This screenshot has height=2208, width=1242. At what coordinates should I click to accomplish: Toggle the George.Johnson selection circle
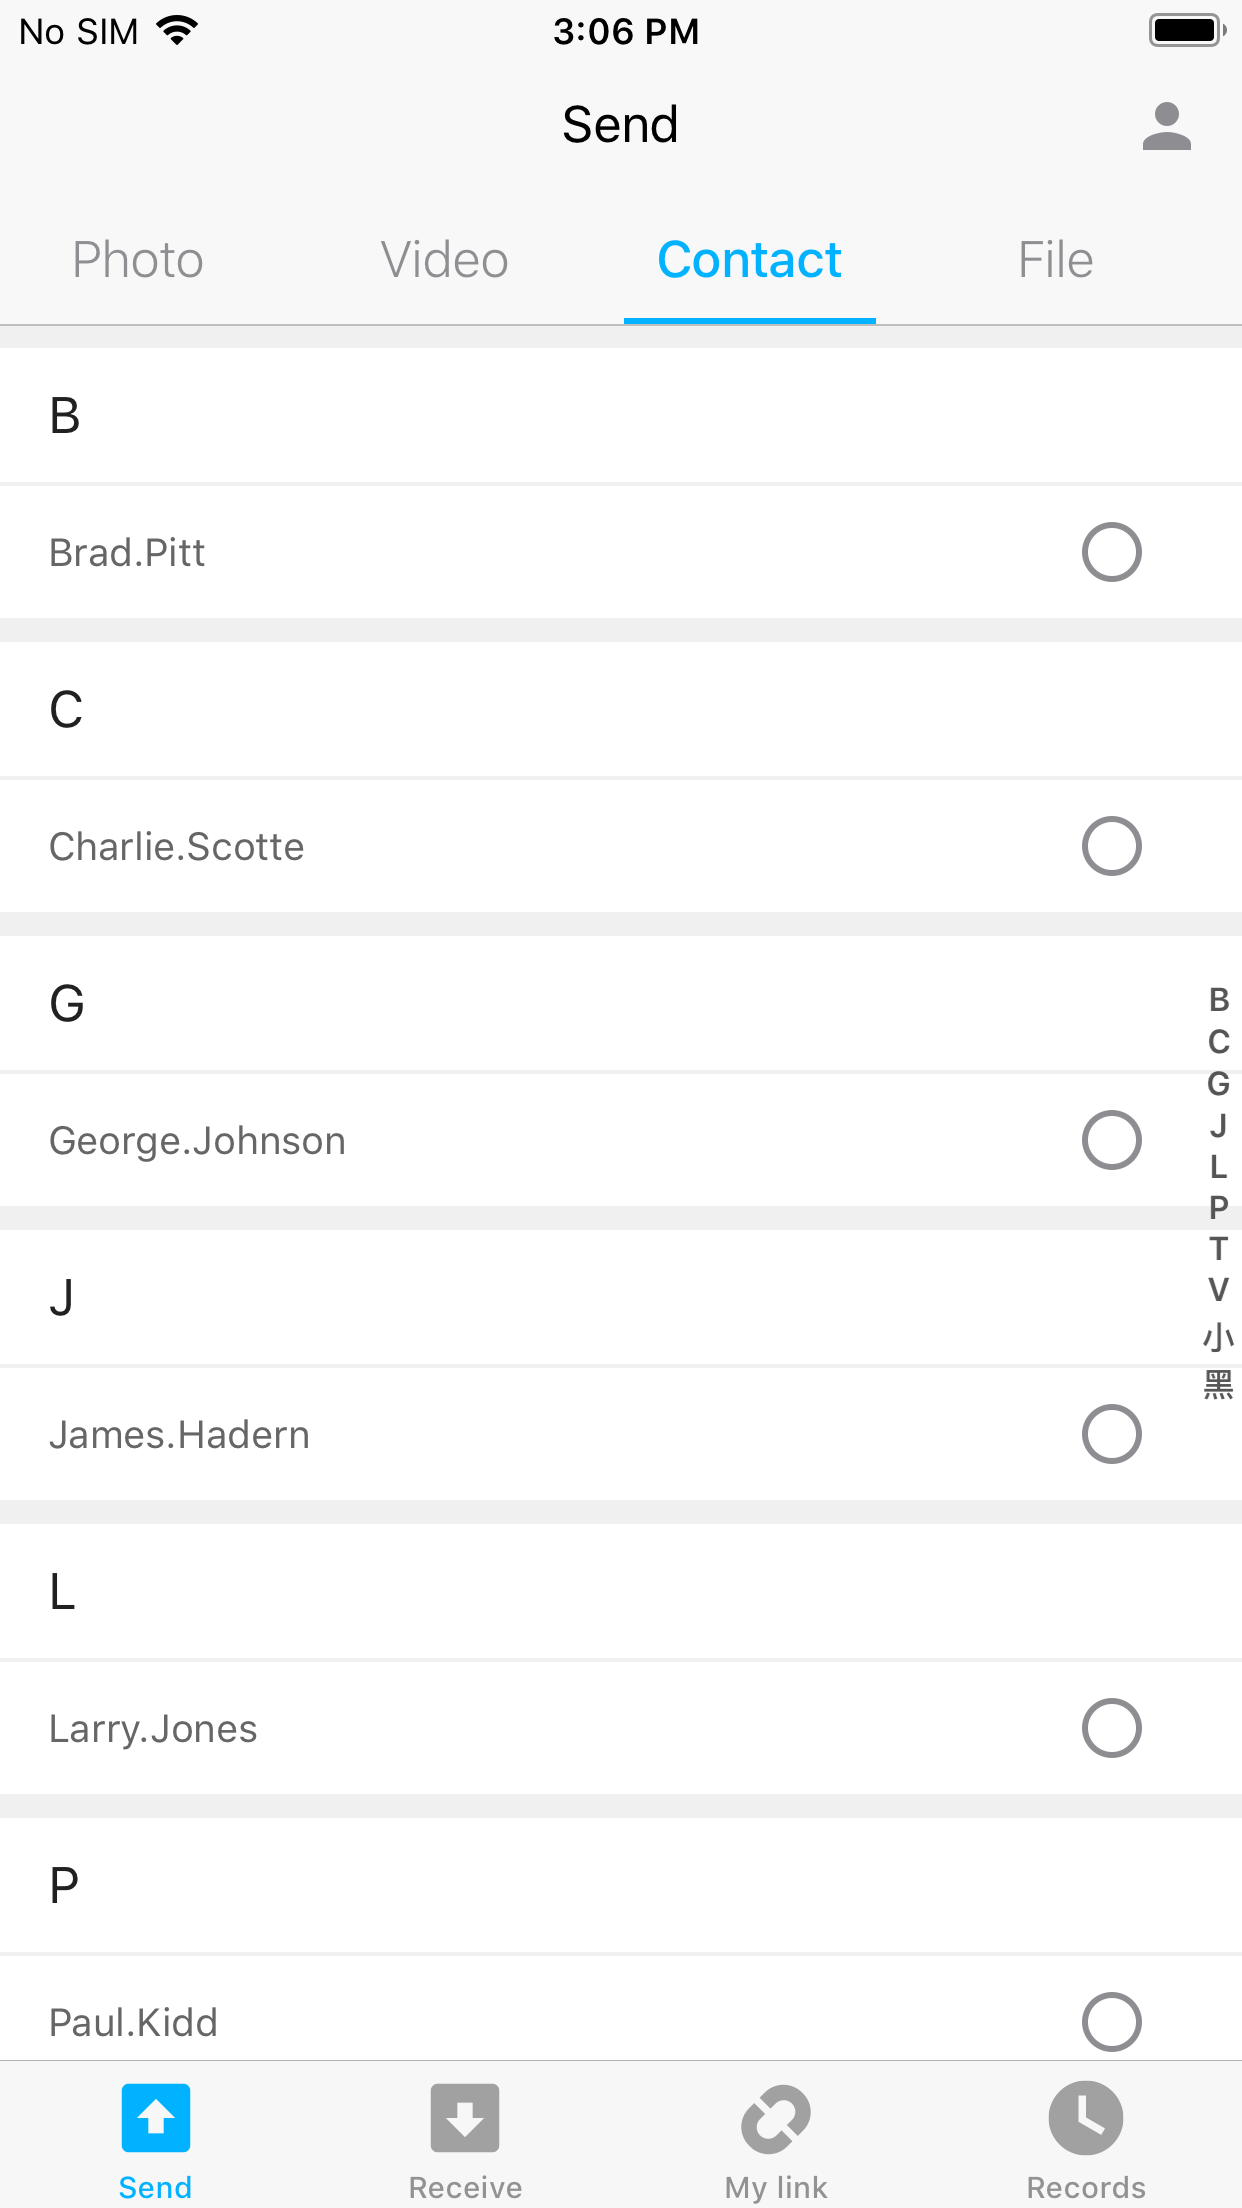click(x=1111, y=1140)
